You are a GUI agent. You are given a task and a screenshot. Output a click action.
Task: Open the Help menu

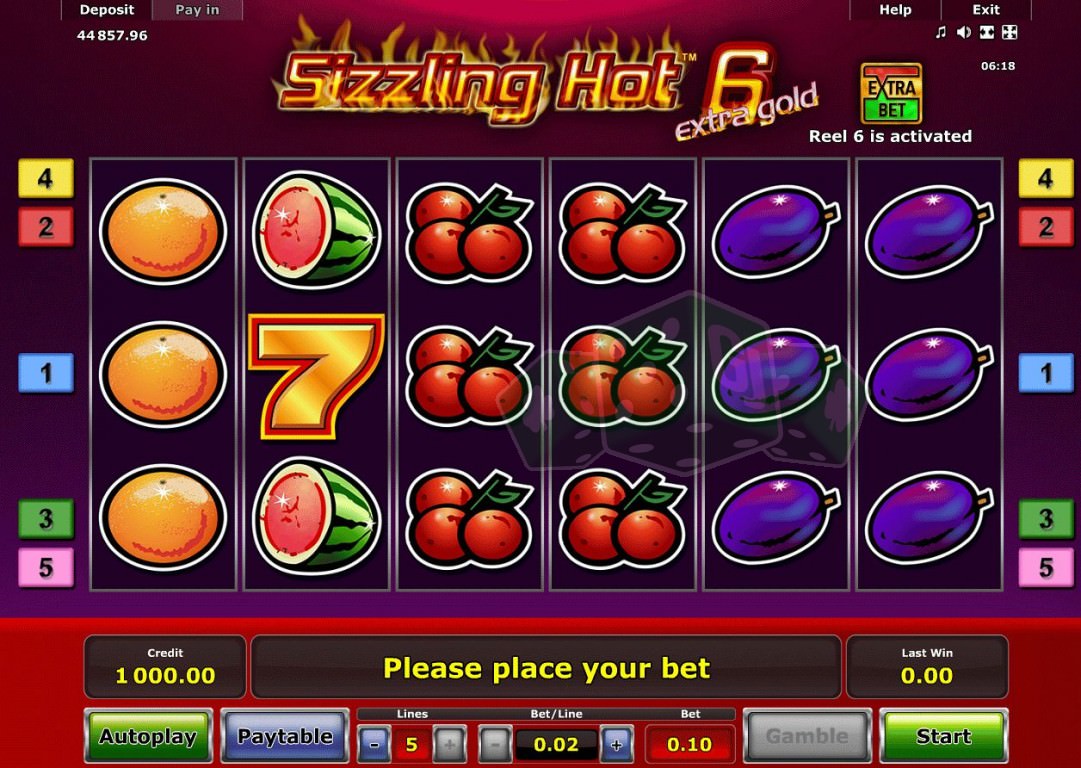(x=895, y=10)
